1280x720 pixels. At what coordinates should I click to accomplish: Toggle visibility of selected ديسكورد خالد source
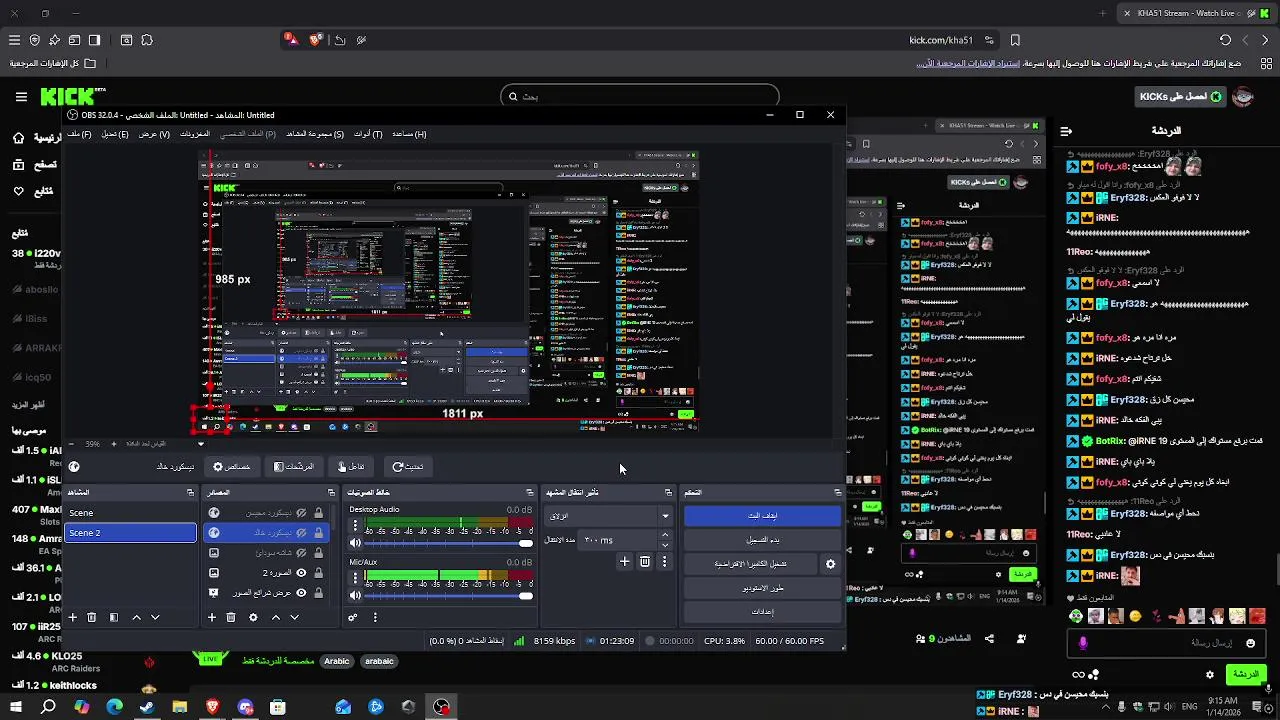point(301,533)
